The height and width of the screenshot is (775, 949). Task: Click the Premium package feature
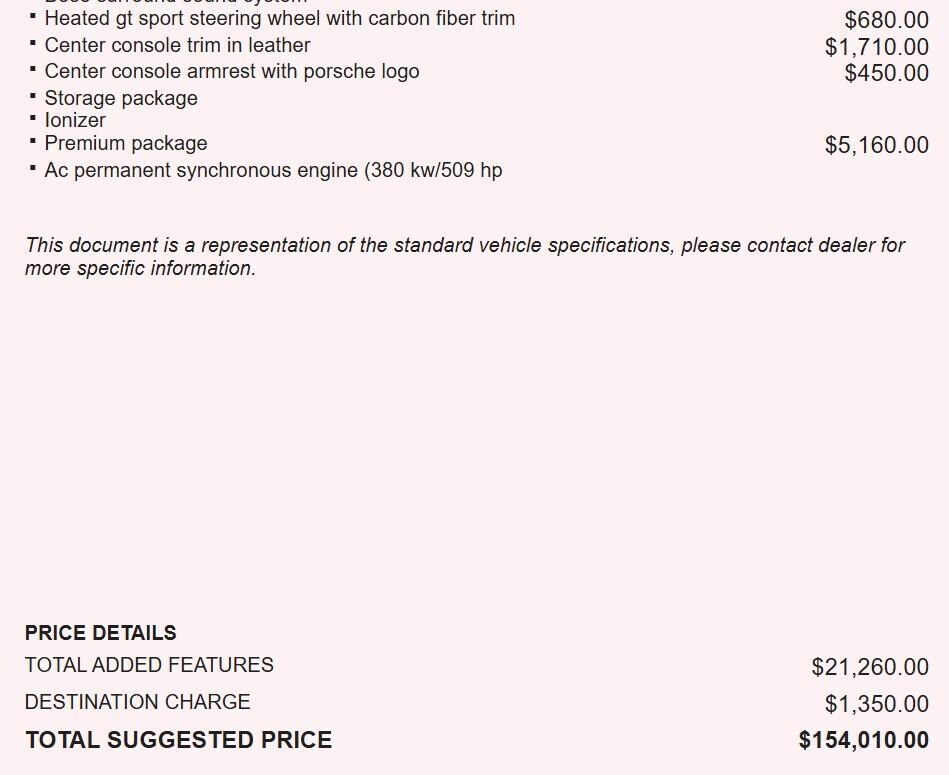126,143
